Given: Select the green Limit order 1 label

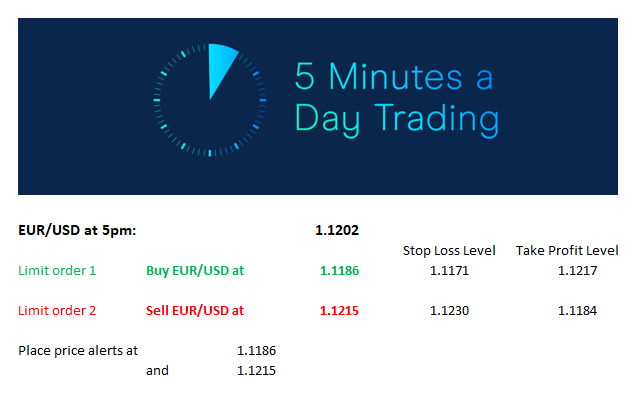Looking at the screenshot, I should point(57,270).
